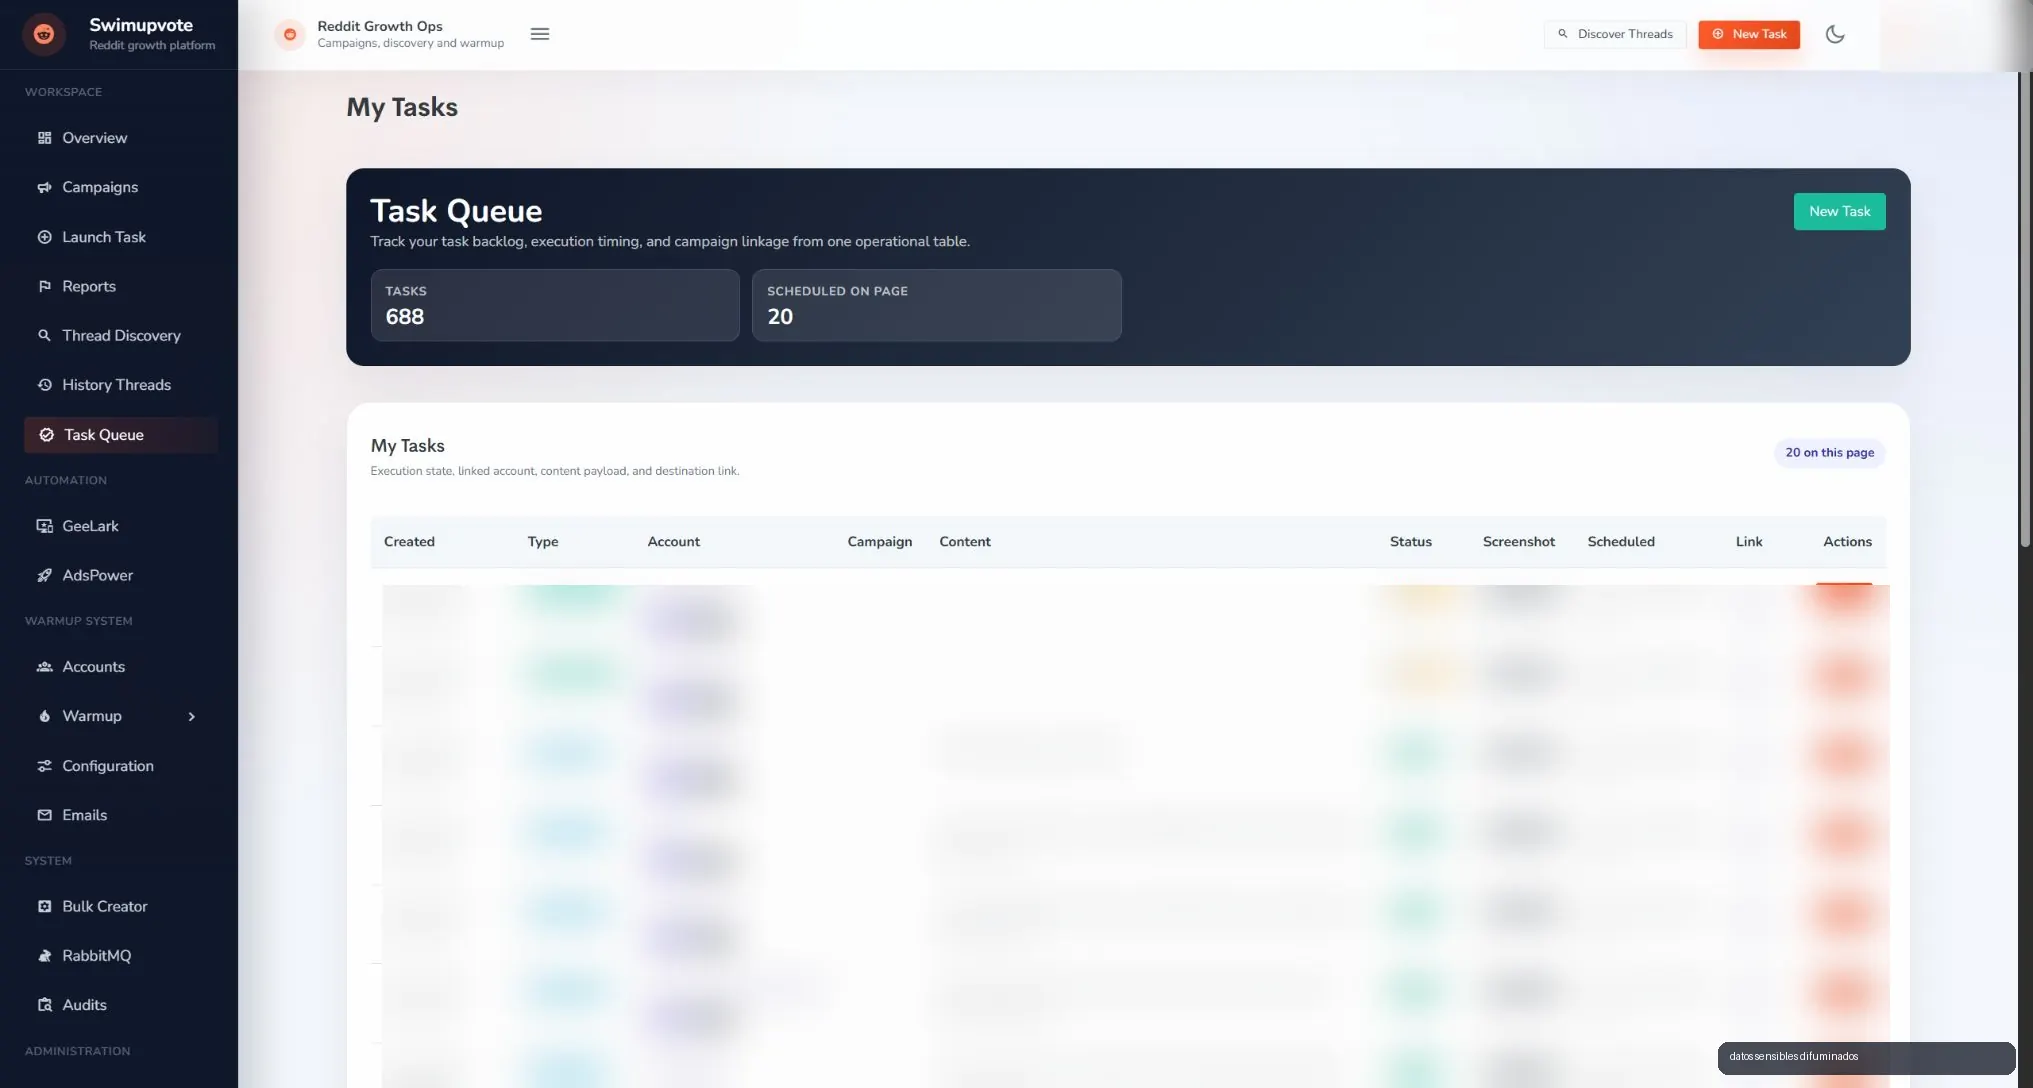
Task: Click the Tasks 688 stat card
Action: coord(555,305)
